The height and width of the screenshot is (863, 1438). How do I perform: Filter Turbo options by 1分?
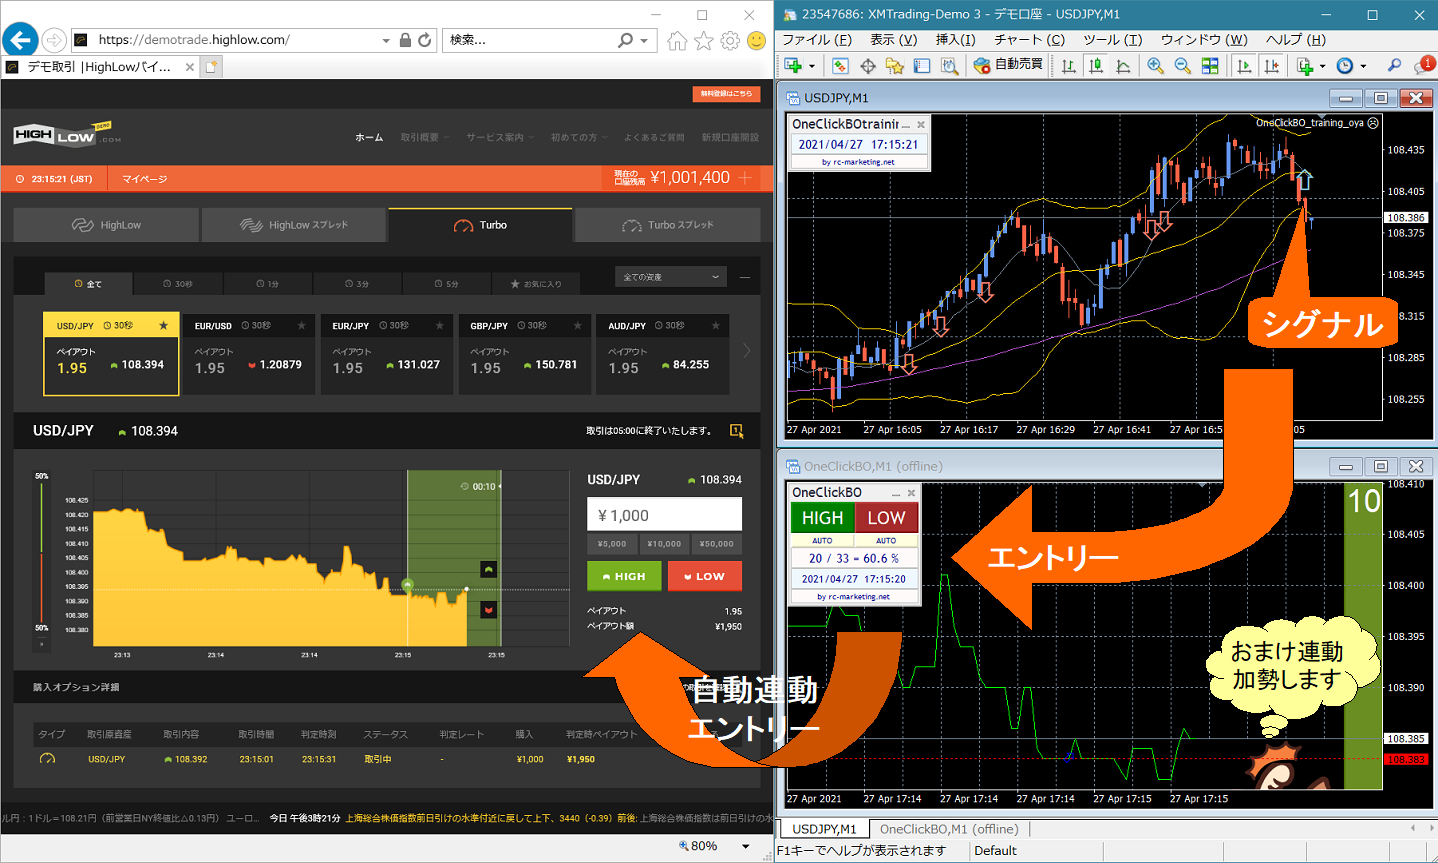point(268,284)
